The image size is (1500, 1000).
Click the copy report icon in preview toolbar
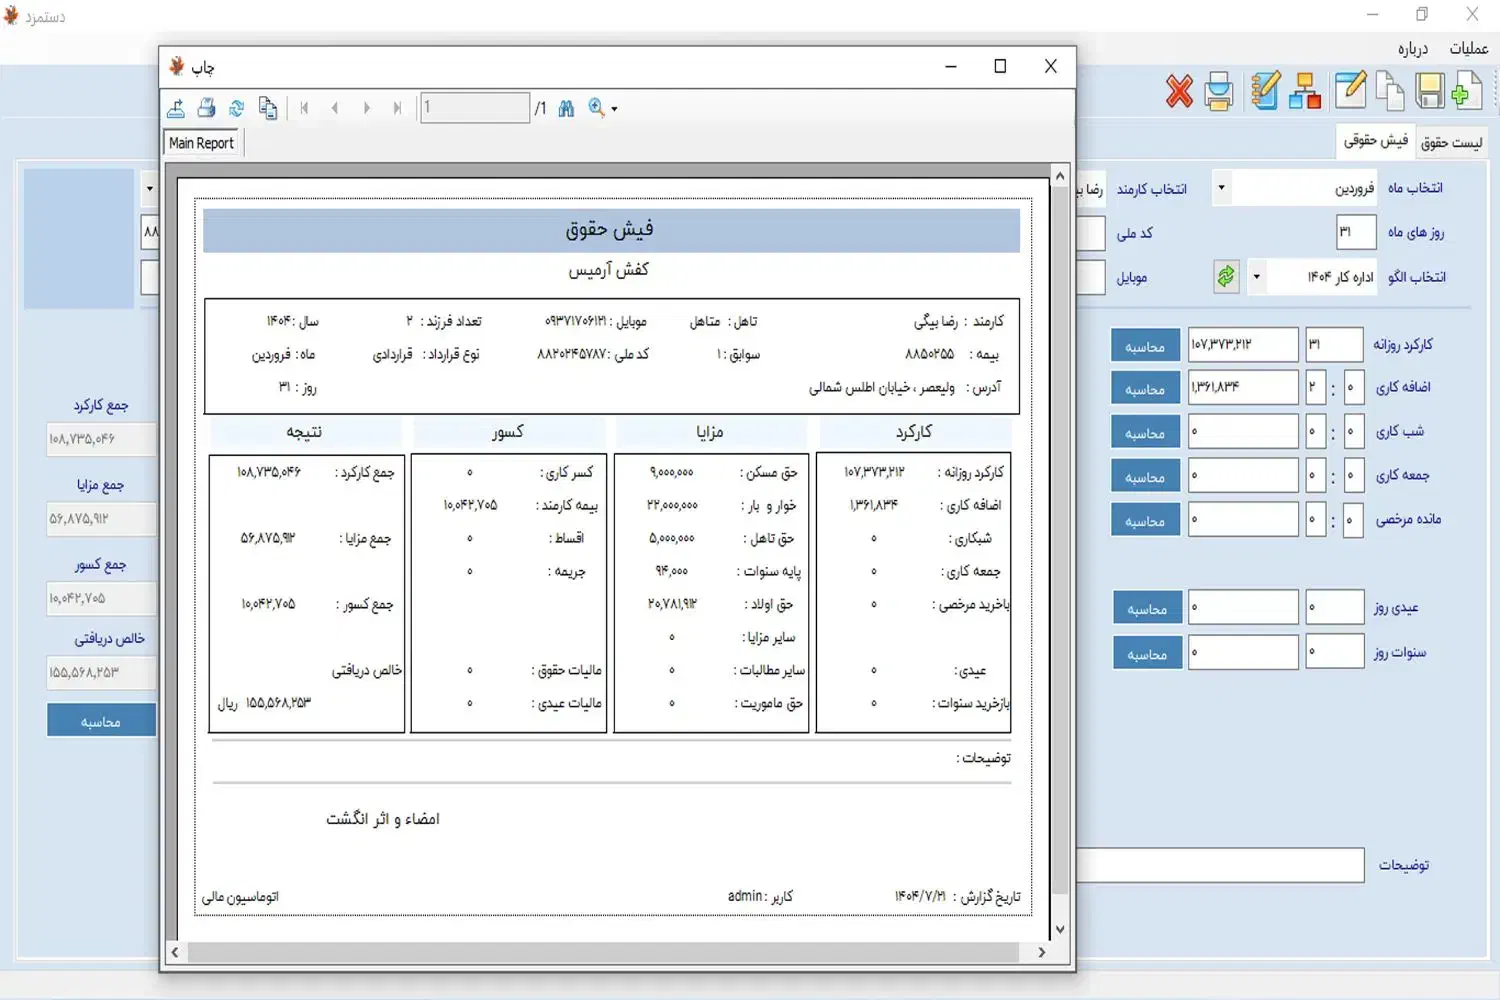click(268, 108)
